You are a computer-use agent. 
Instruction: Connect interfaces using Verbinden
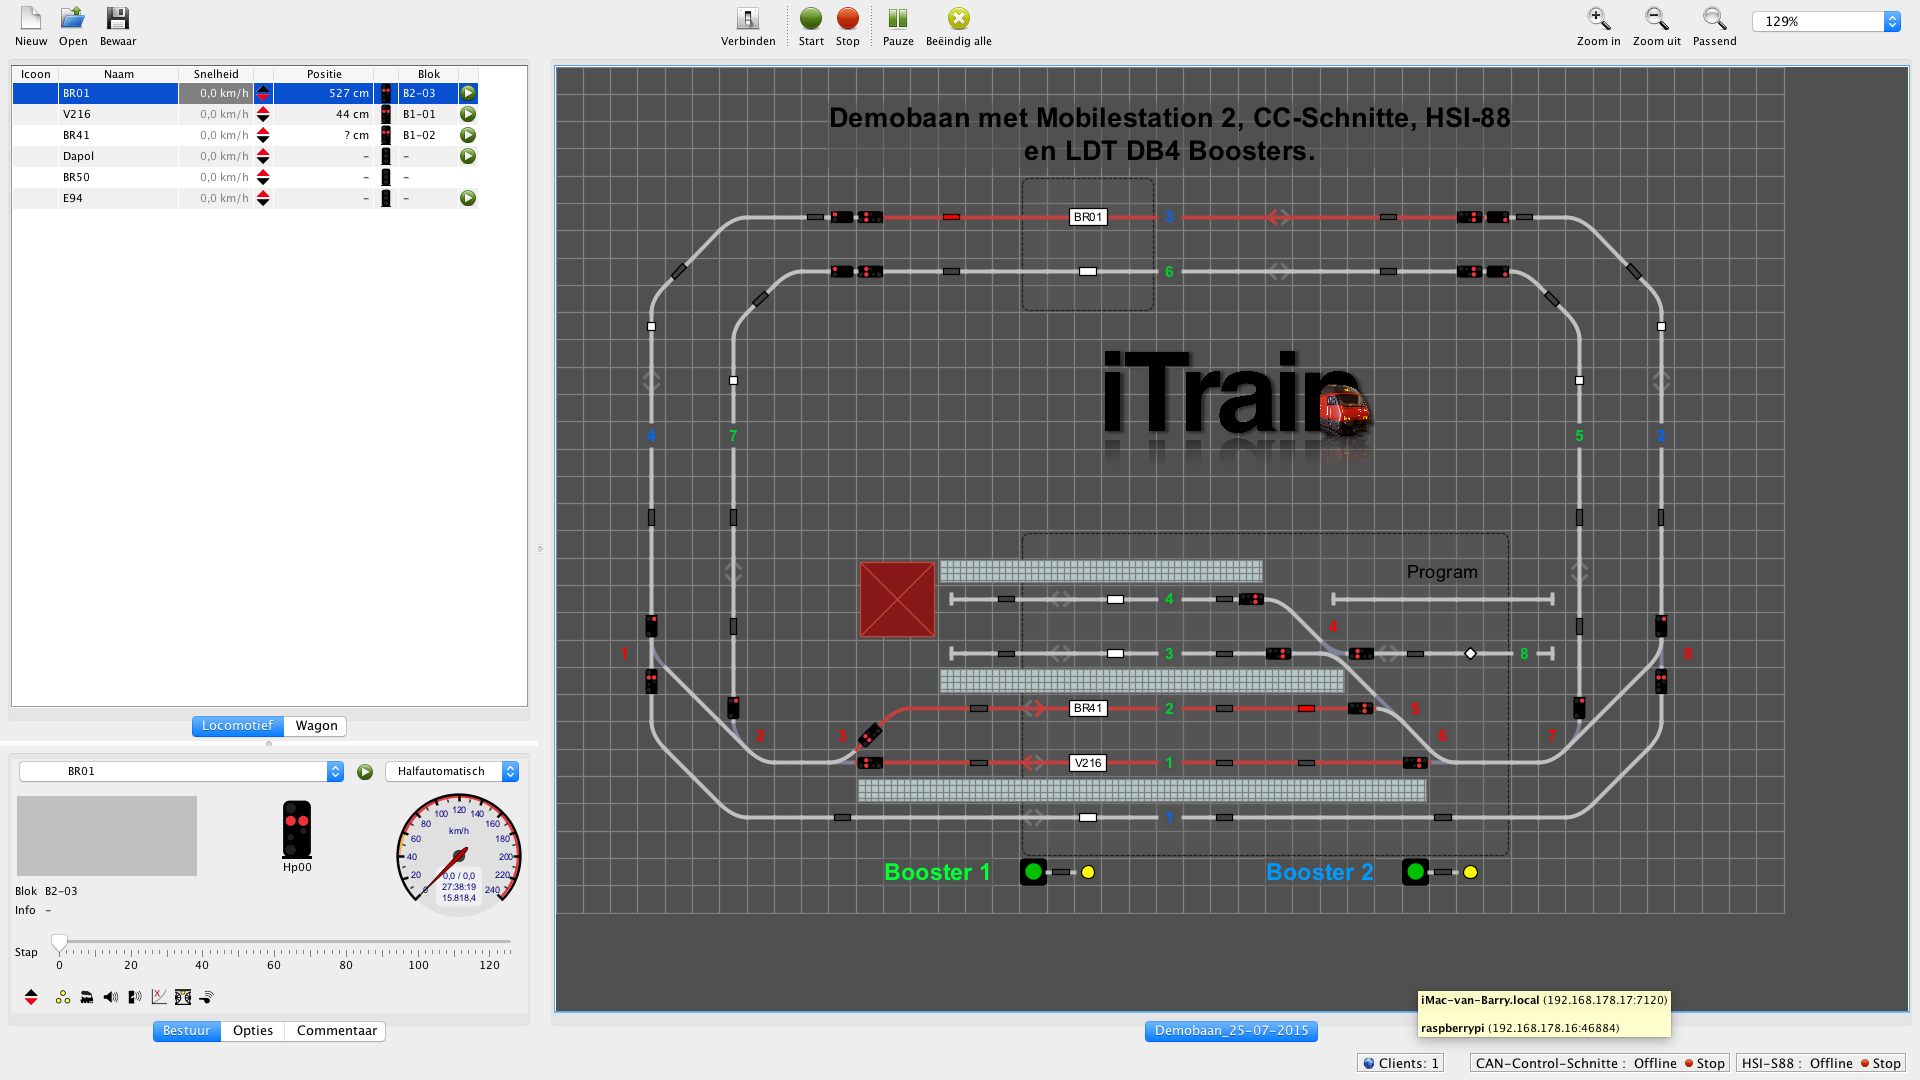(748, 27)
